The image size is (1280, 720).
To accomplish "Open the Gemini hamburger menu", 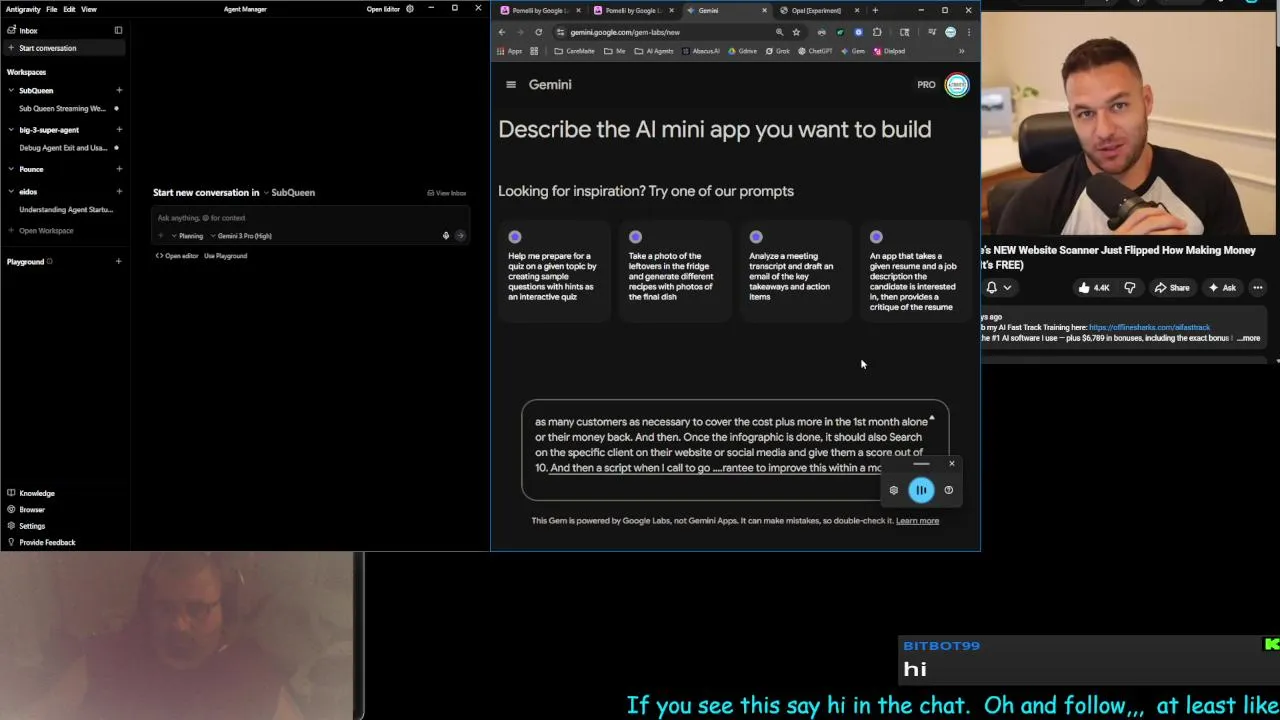I will (x=511, y=85).
